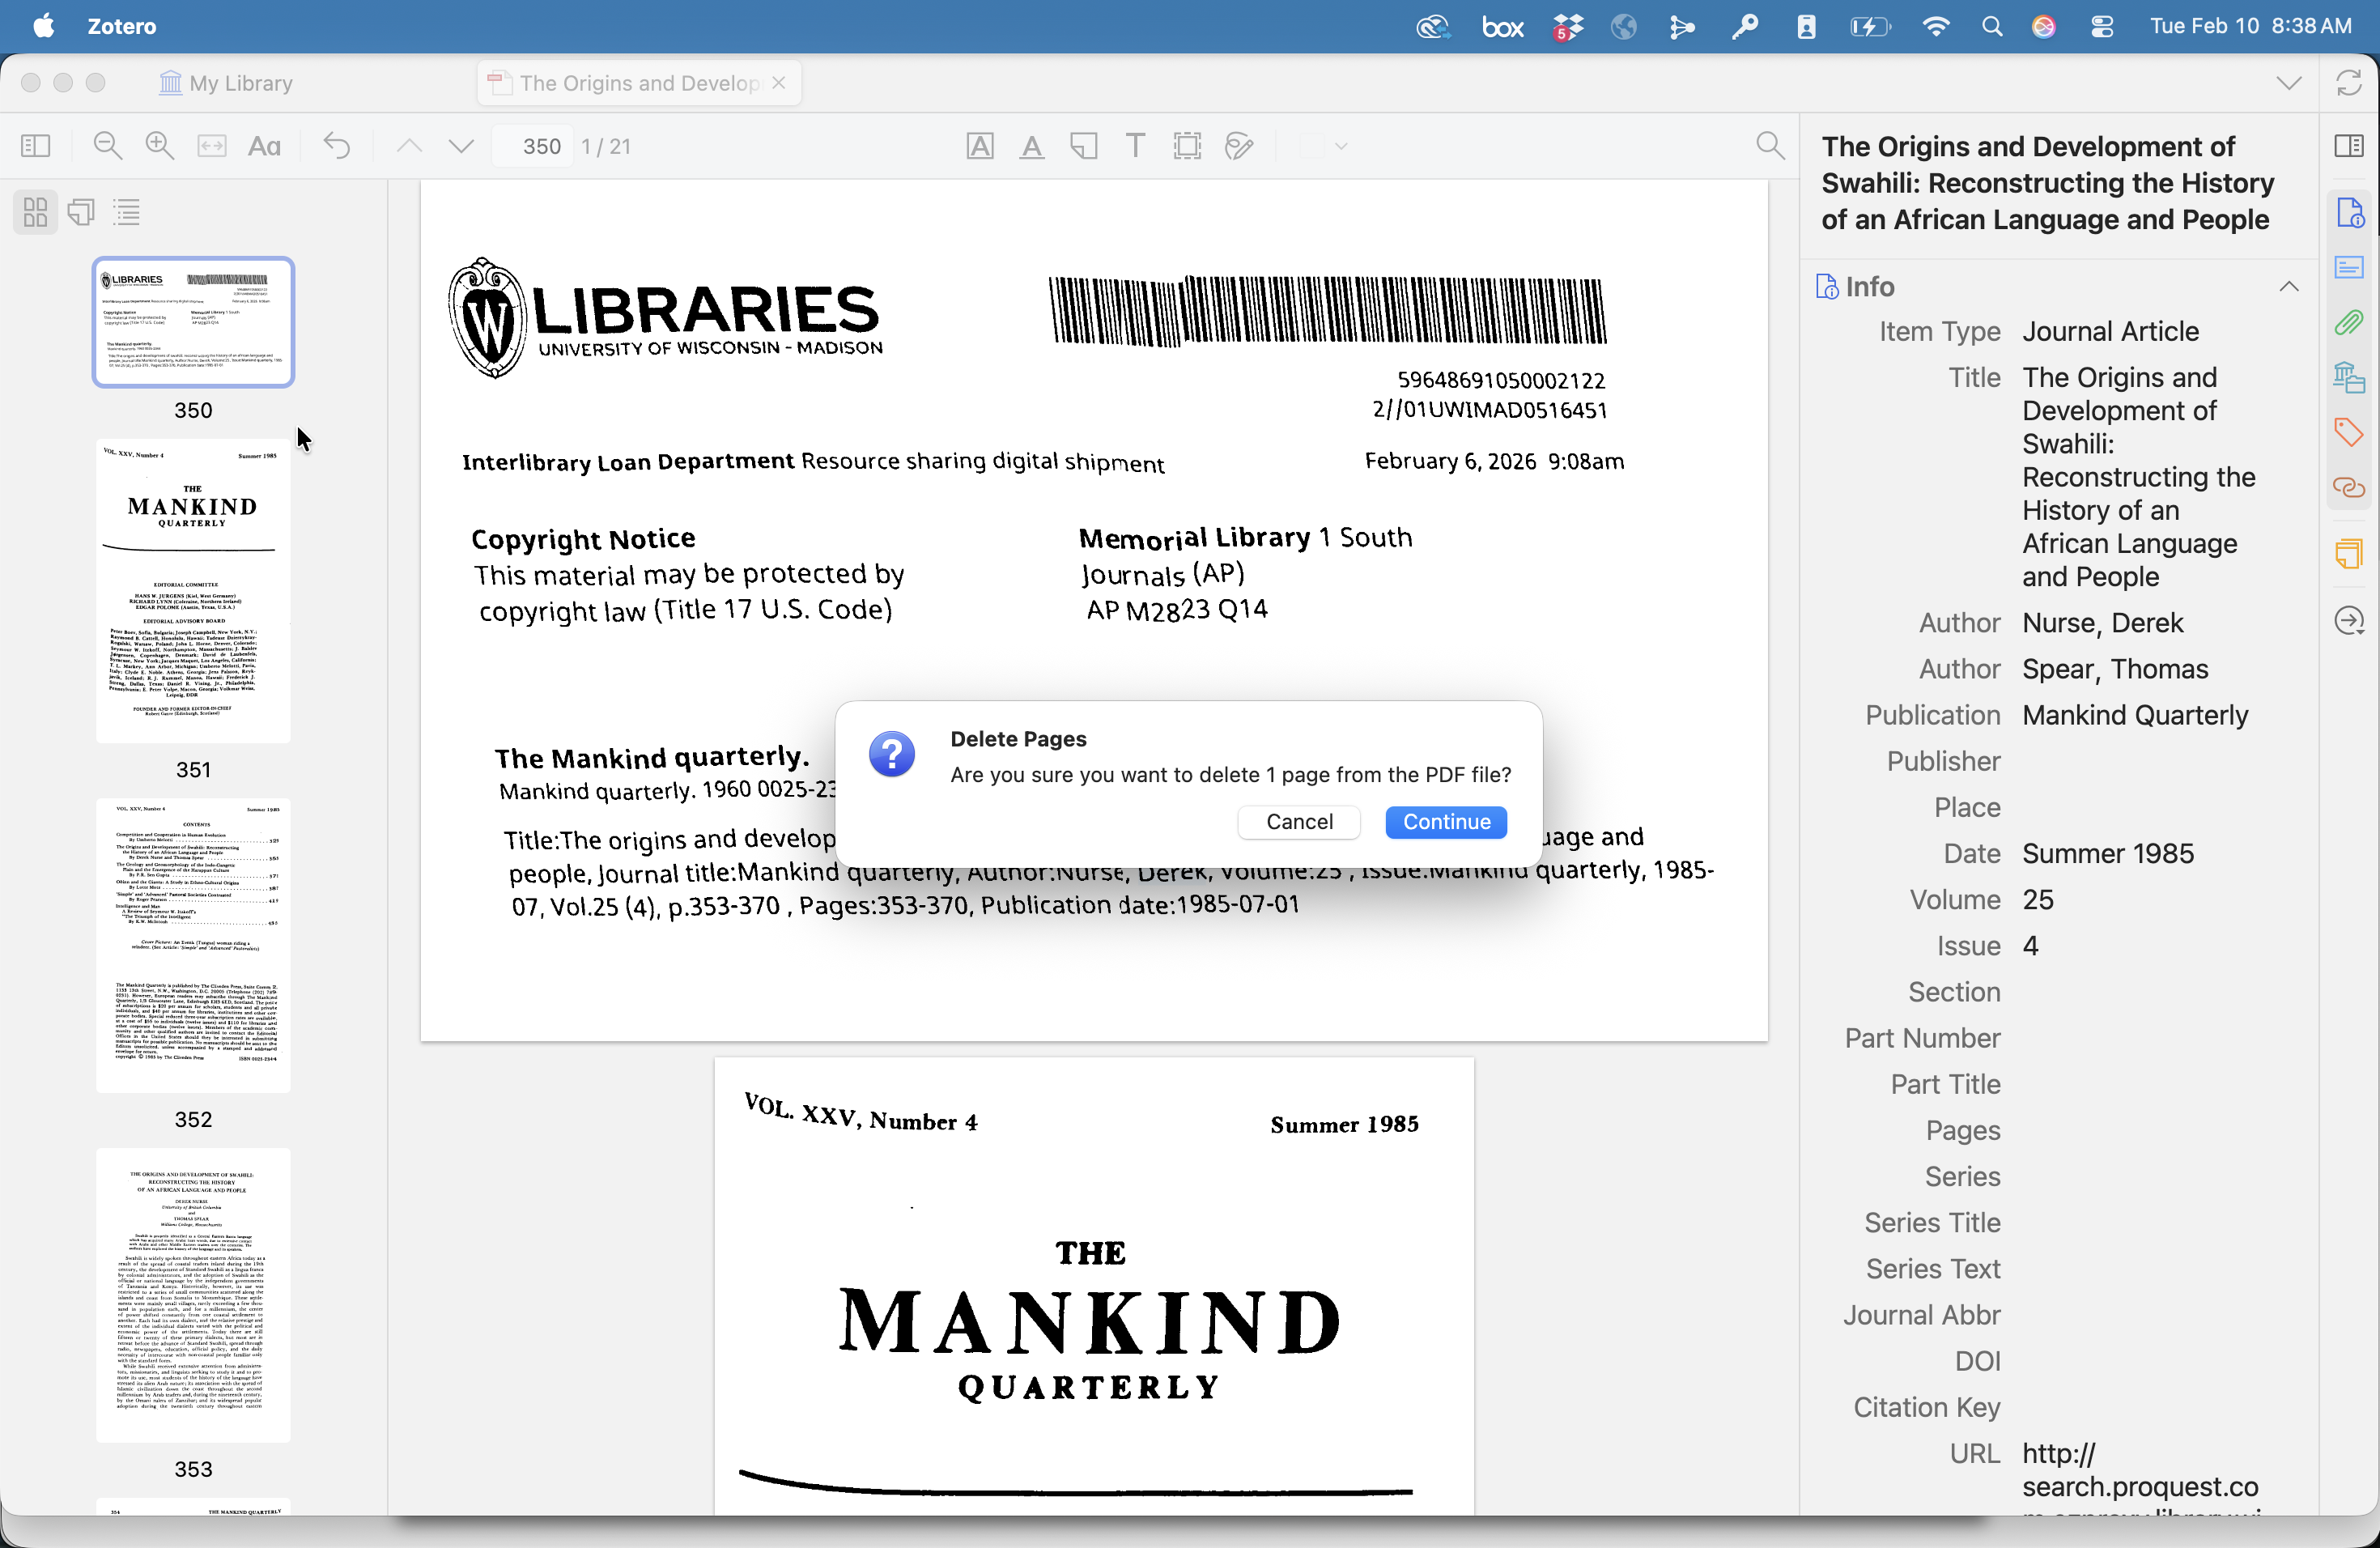2380x1548 pixels.
Task: Open the find-in-document search icon
Action: coord(1769,146)
